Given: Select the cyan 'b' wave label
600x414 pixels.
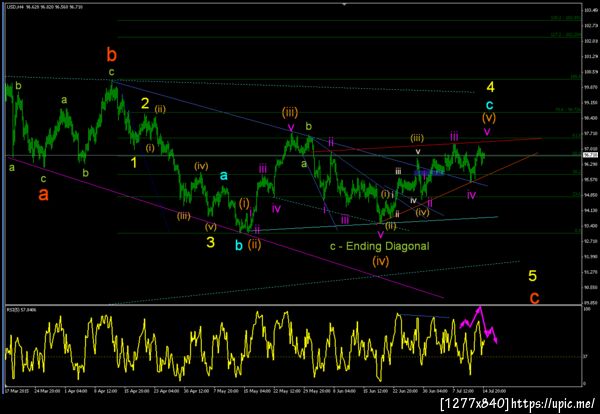Looking at the screenshot, I should click(239, 245).
